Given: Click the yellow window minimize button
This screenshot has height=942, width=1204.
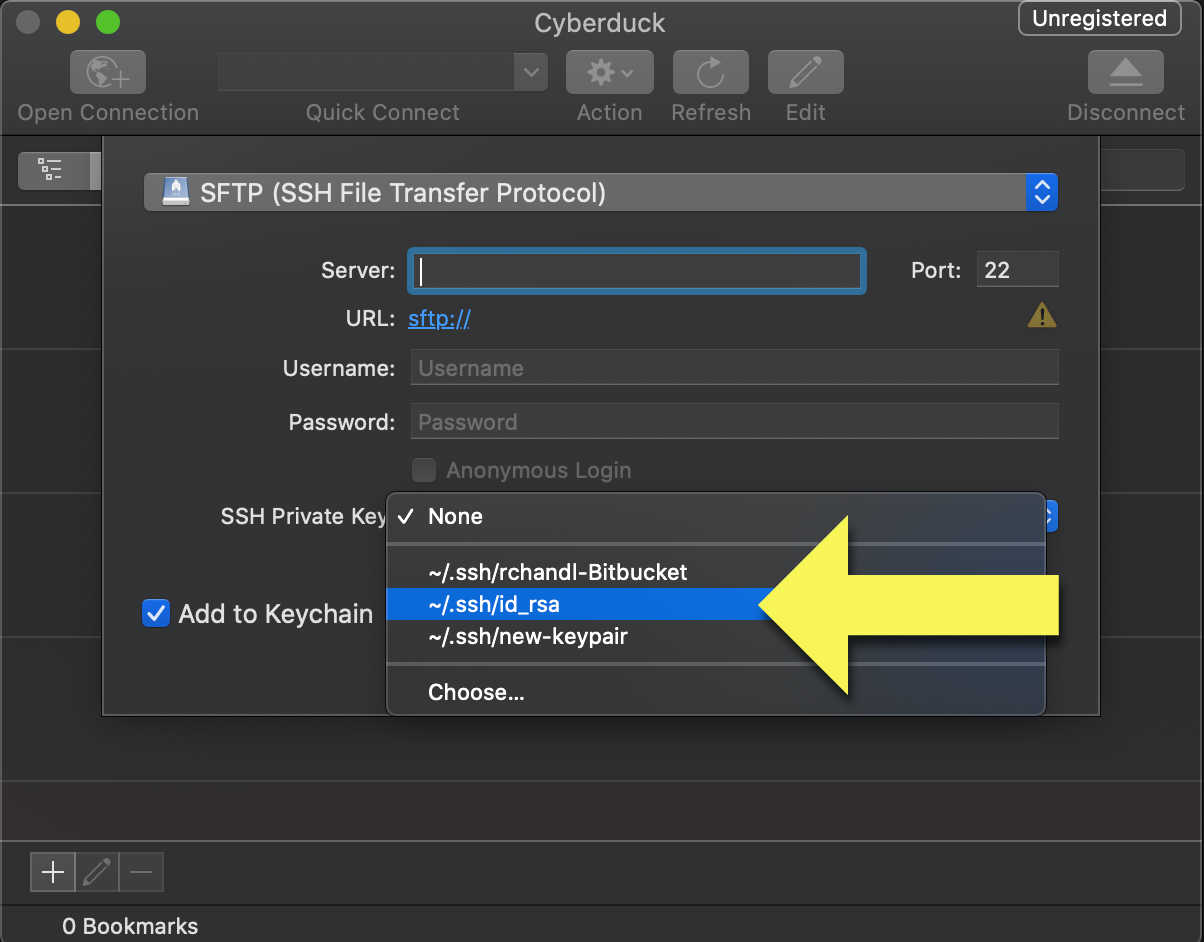Looking at the screenshot, I should click(x=68, y=22).
